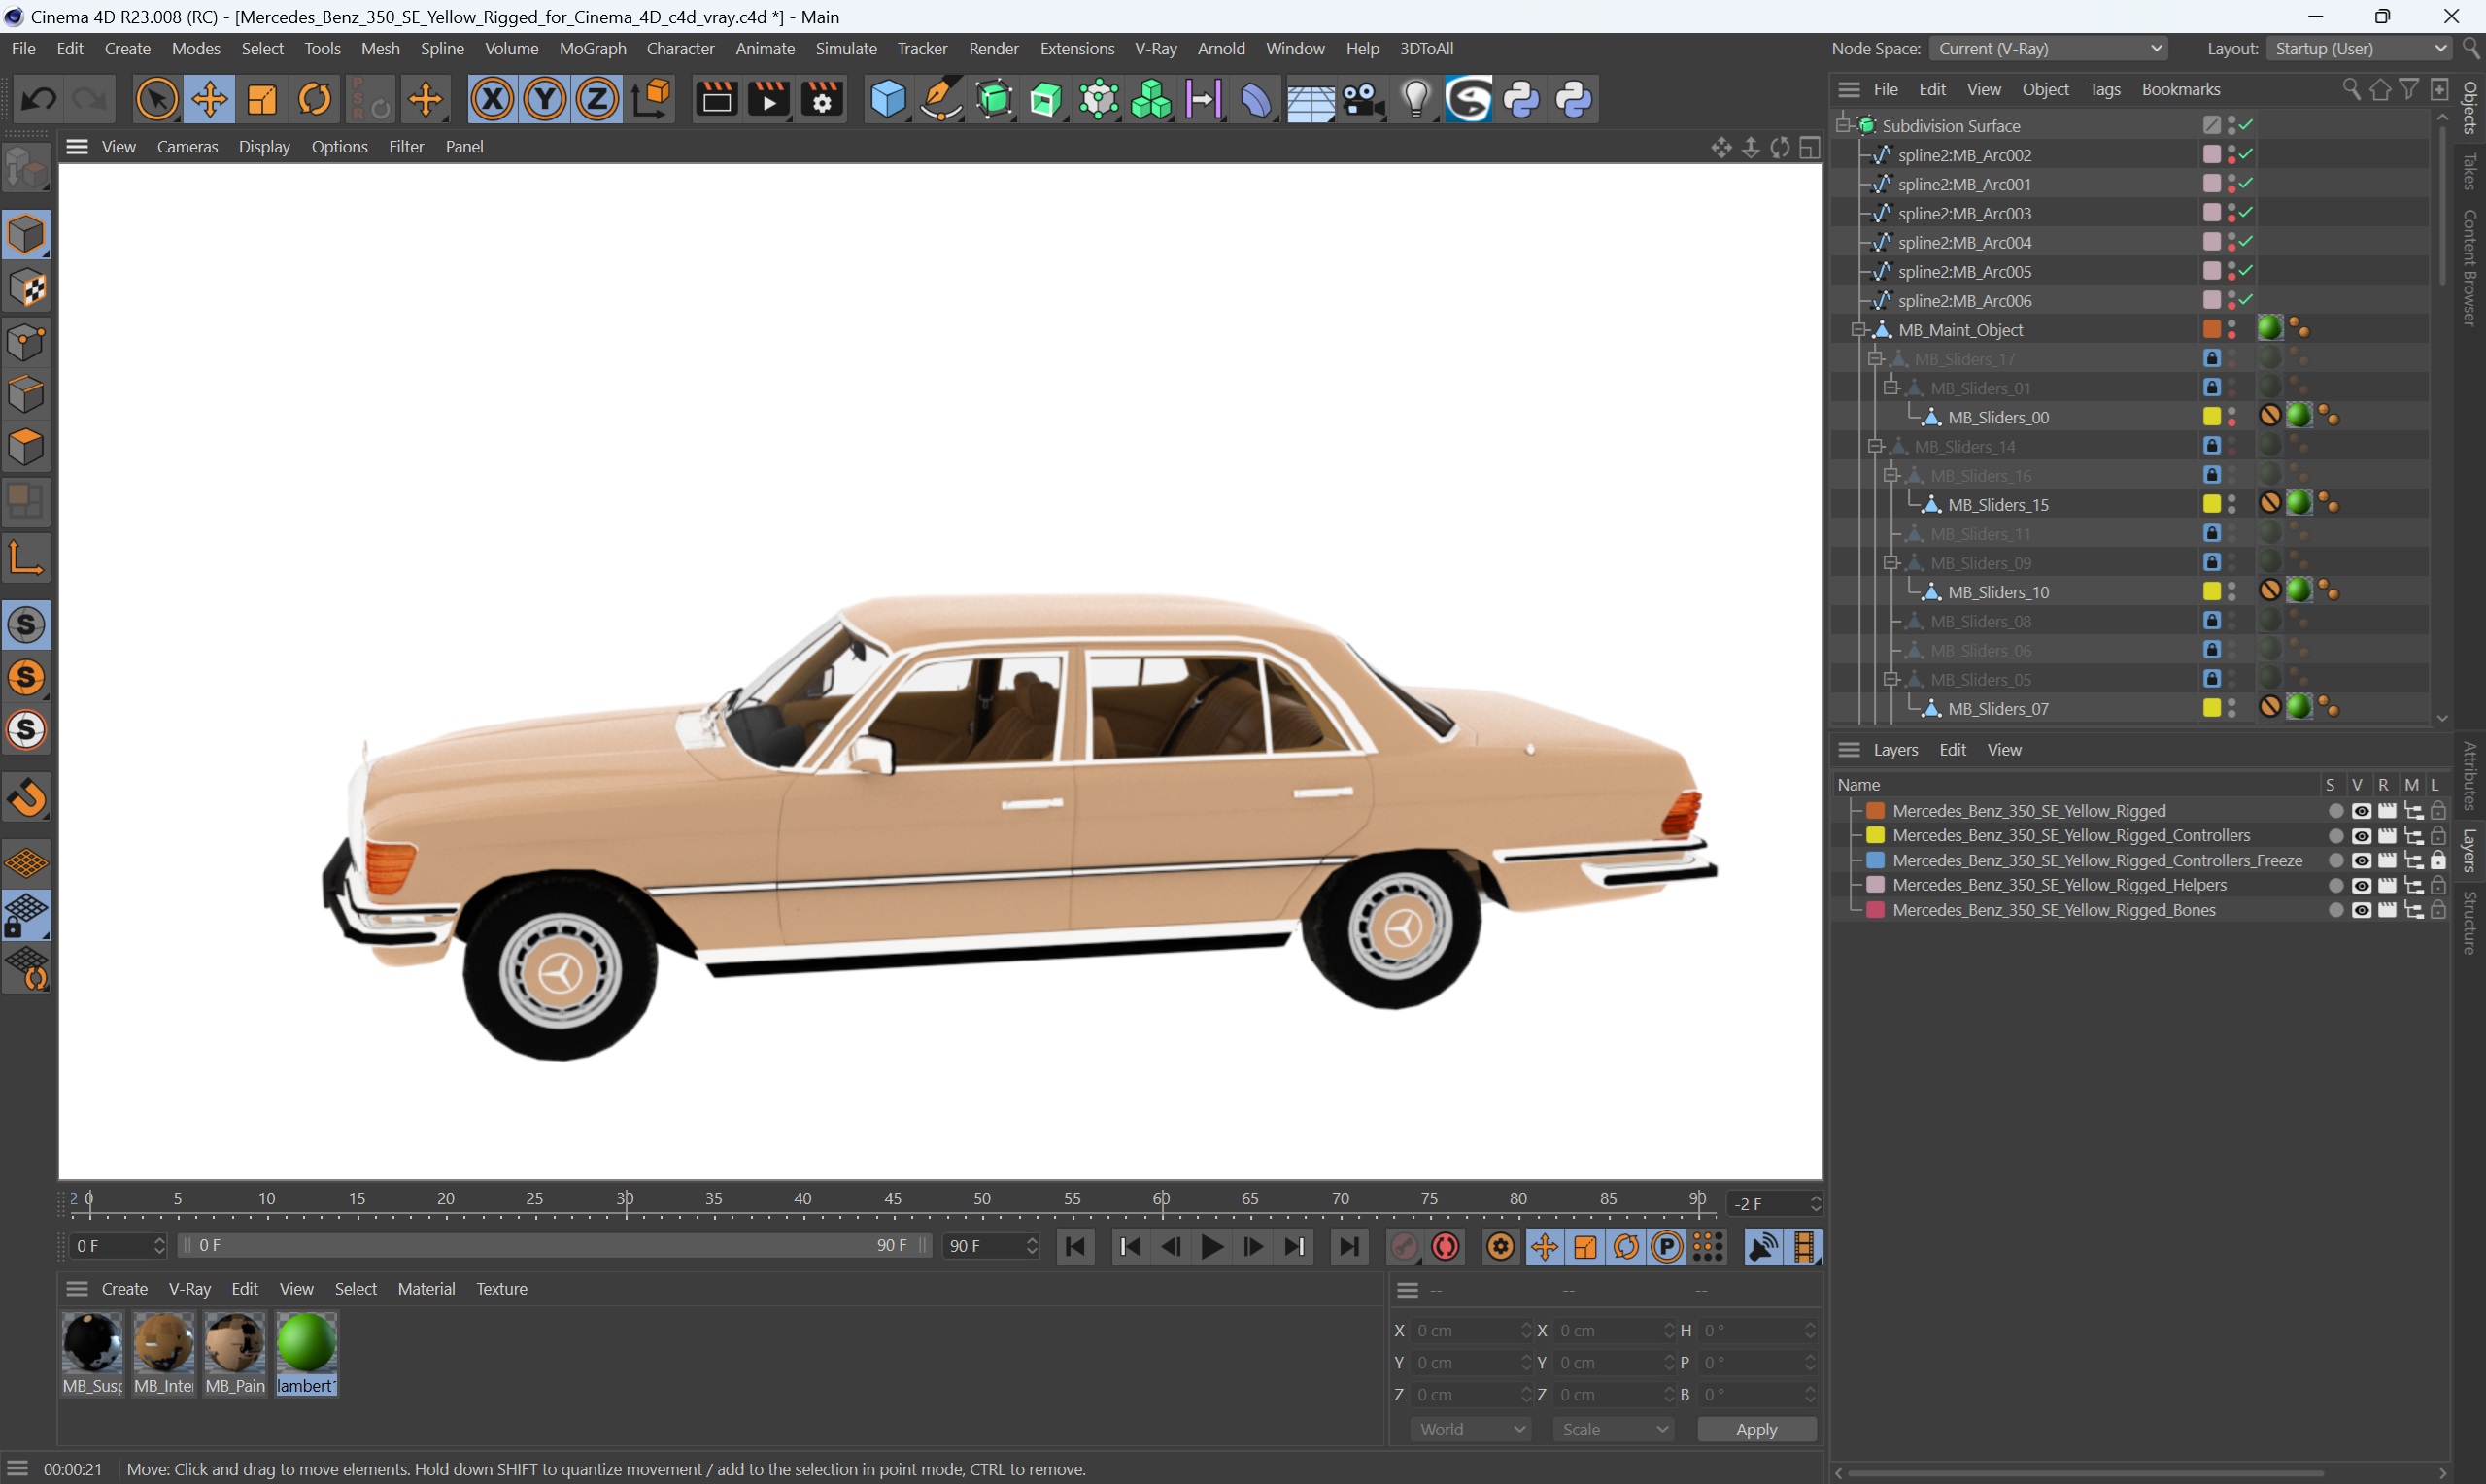Open the Node Space dropdown
The width and height of the screenshot is (2486, 1484).
point(2049,48)
